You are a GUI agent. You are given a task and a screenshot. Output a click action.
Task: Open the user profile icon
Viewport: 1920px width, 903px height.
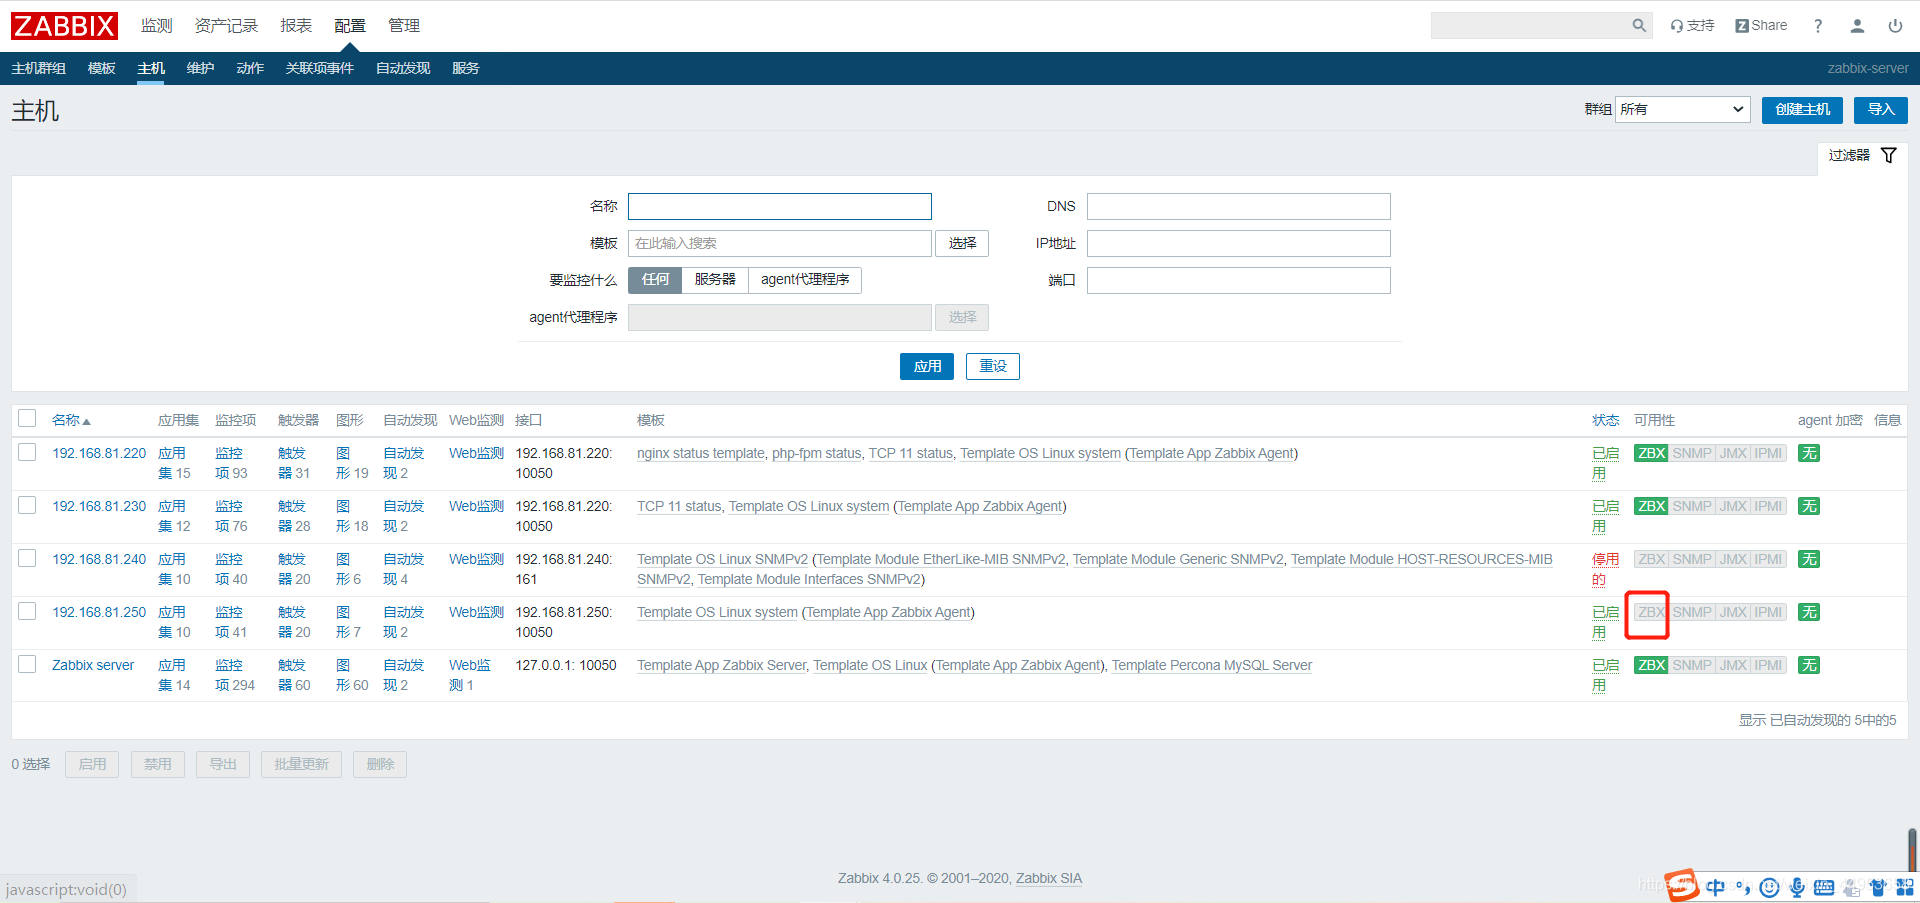pyautogui.click(x=1857, y=26)
